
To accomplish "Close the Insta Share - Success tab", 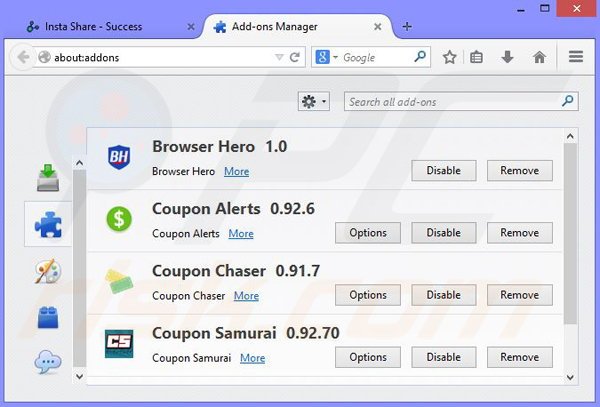I will [x=191, y=27].
